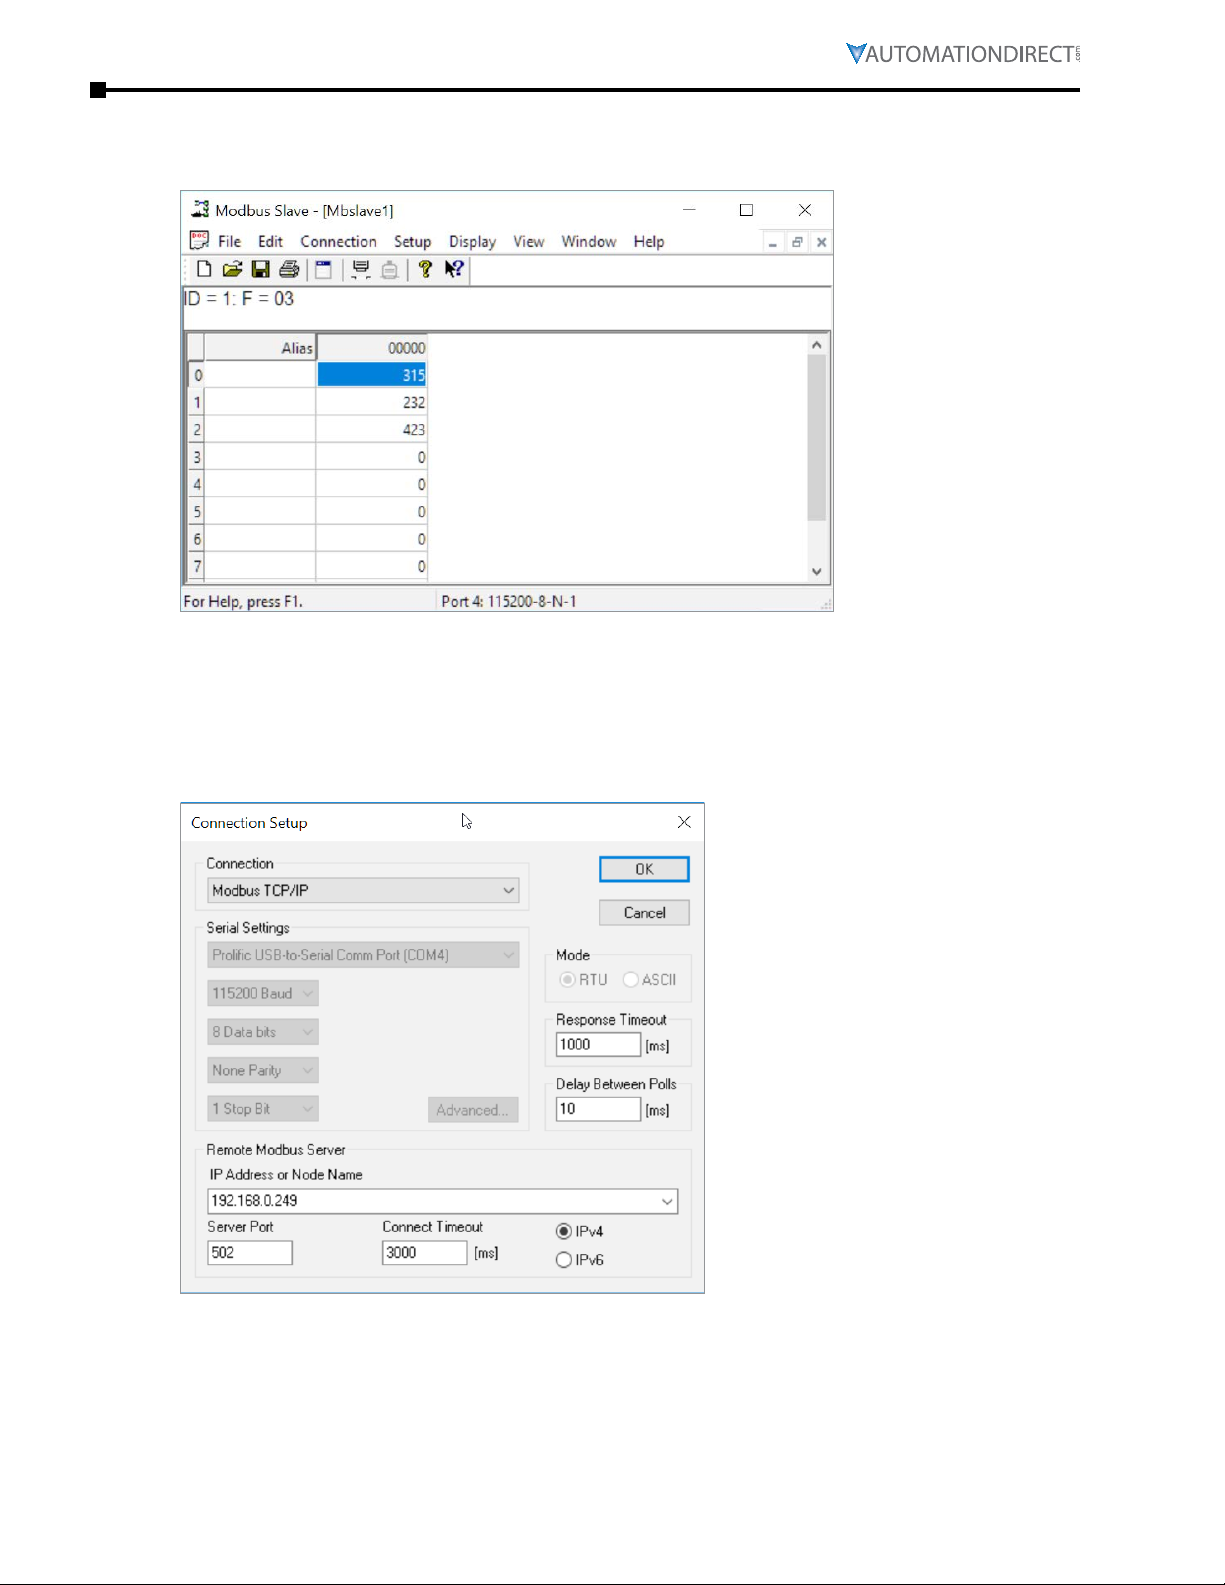This screenshot has height=1585, width=1225.
Task: Click the yellow question mark About icon
Action: tap(425, 269)
